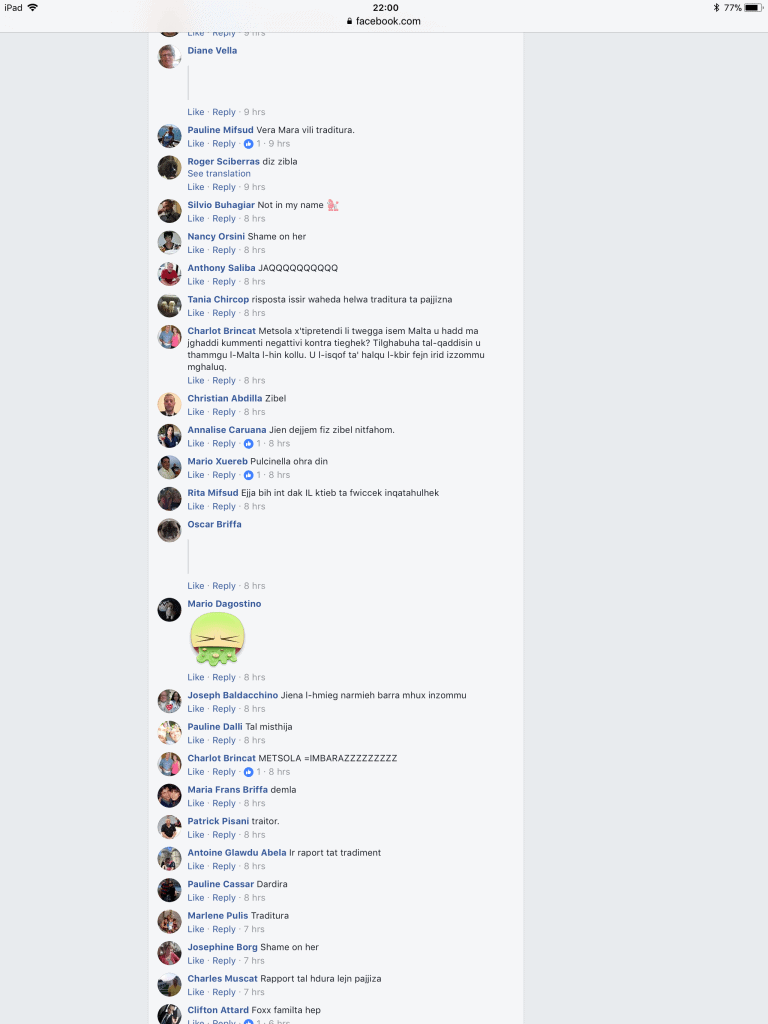
Task: Tap Mario Dagostino's avatar
Action: 169,610
